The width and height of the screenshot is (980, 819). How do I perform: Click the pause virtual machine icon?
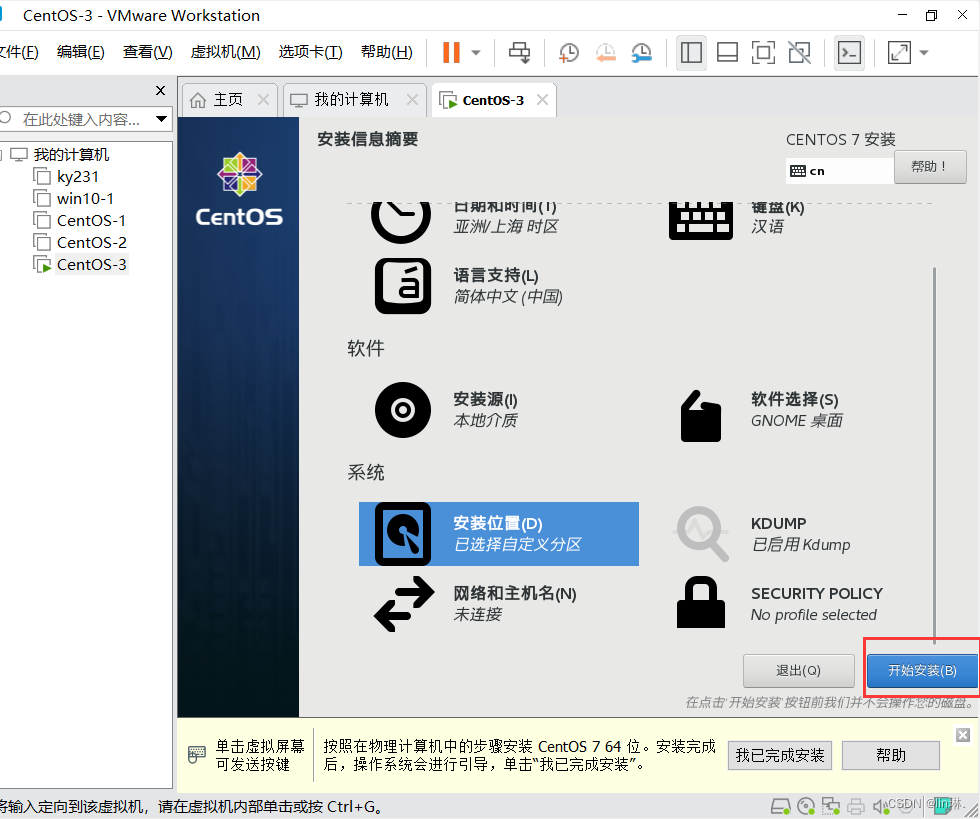click(451, 53)
